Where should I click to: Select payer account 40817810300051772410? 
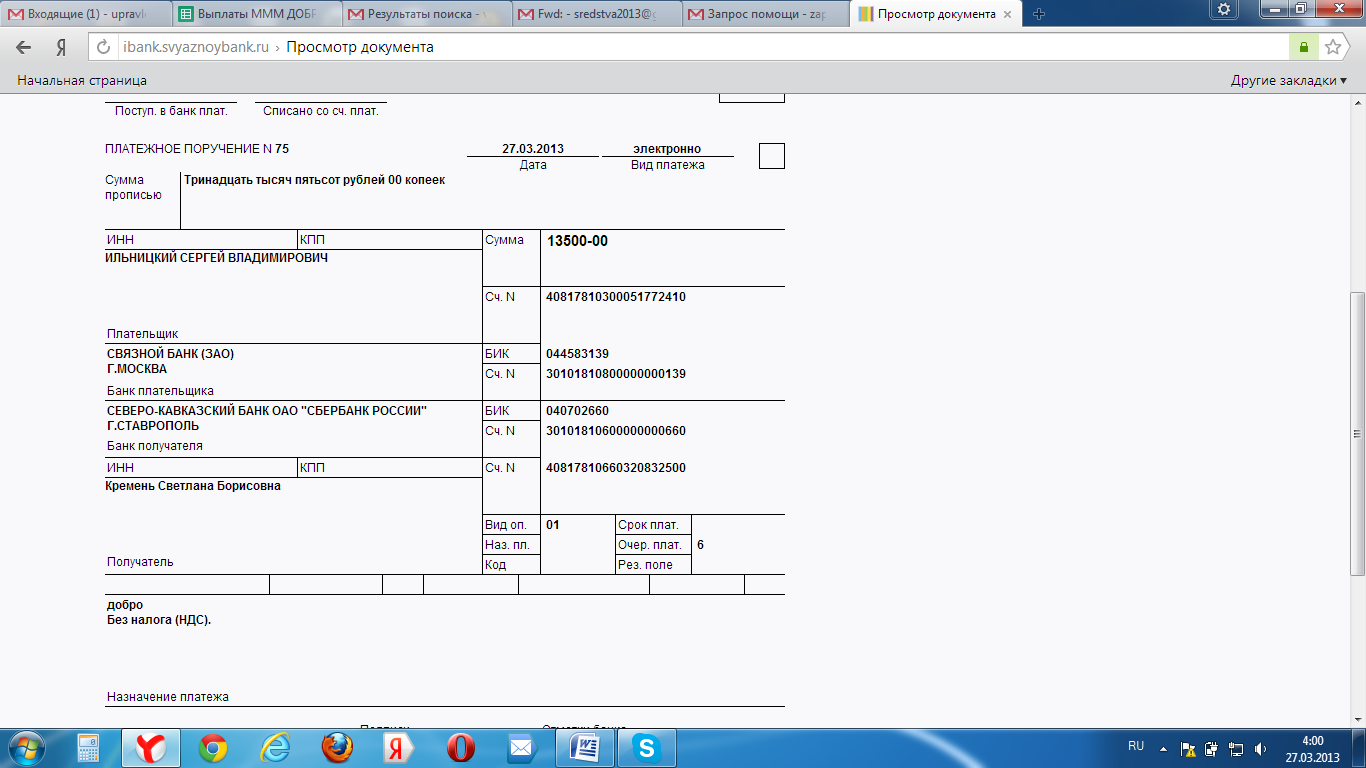[616, 297]
